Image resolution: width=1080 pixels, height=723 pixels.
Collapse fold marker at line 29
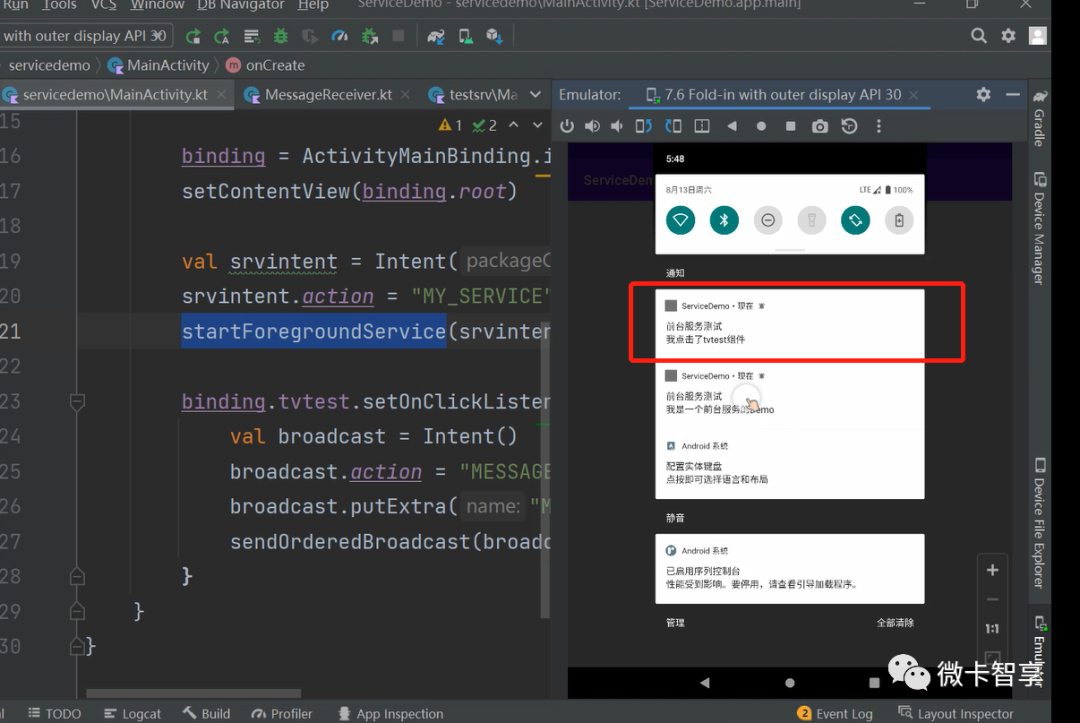point(77,611)
